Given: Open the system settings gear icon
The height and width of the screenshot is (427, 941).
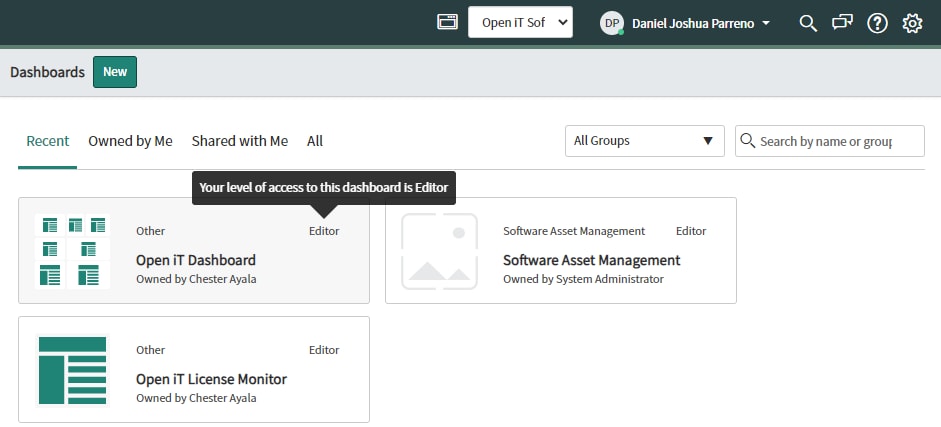Looking at the screenshot, I should tap(912, 23).
